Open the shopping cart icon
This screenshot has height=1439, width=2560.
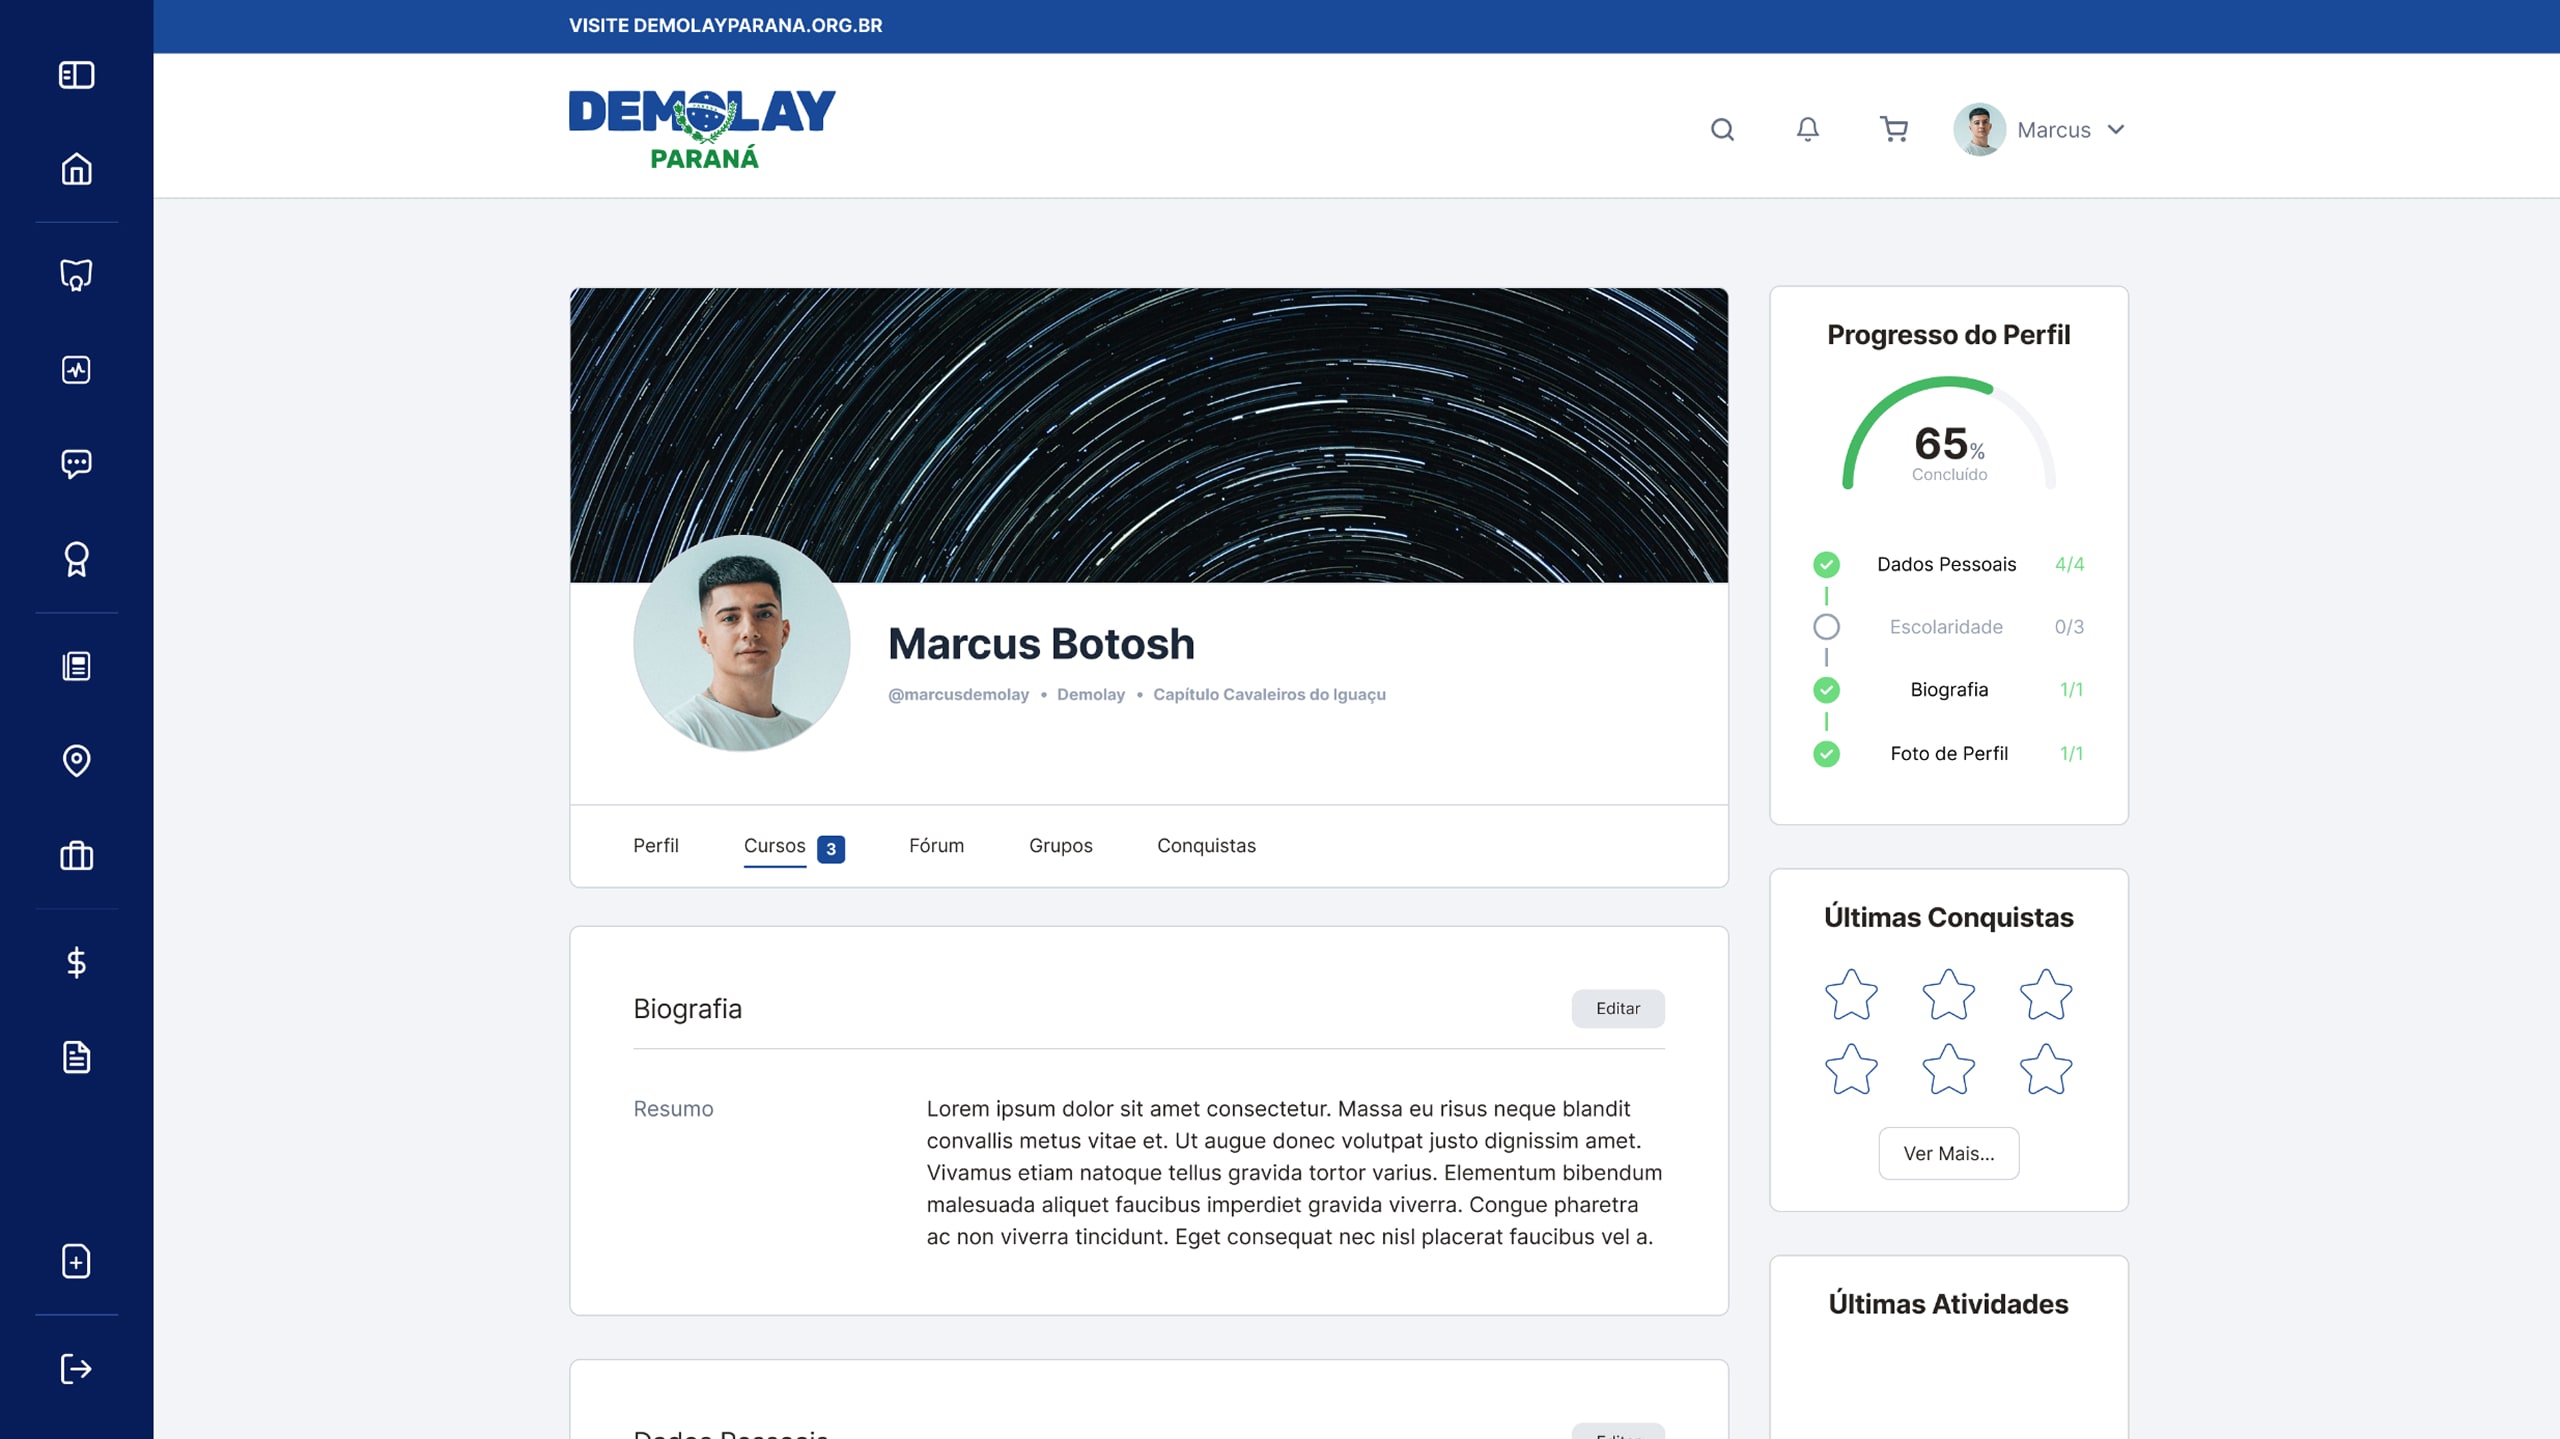pyautogui.click(x=1893, y=129)
